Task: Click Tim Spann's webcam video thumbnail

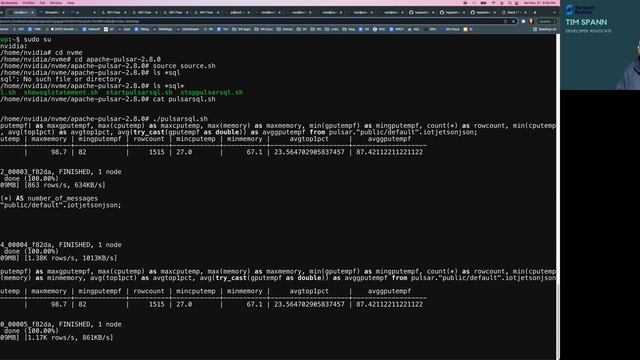Action: [x=600, y=45]
